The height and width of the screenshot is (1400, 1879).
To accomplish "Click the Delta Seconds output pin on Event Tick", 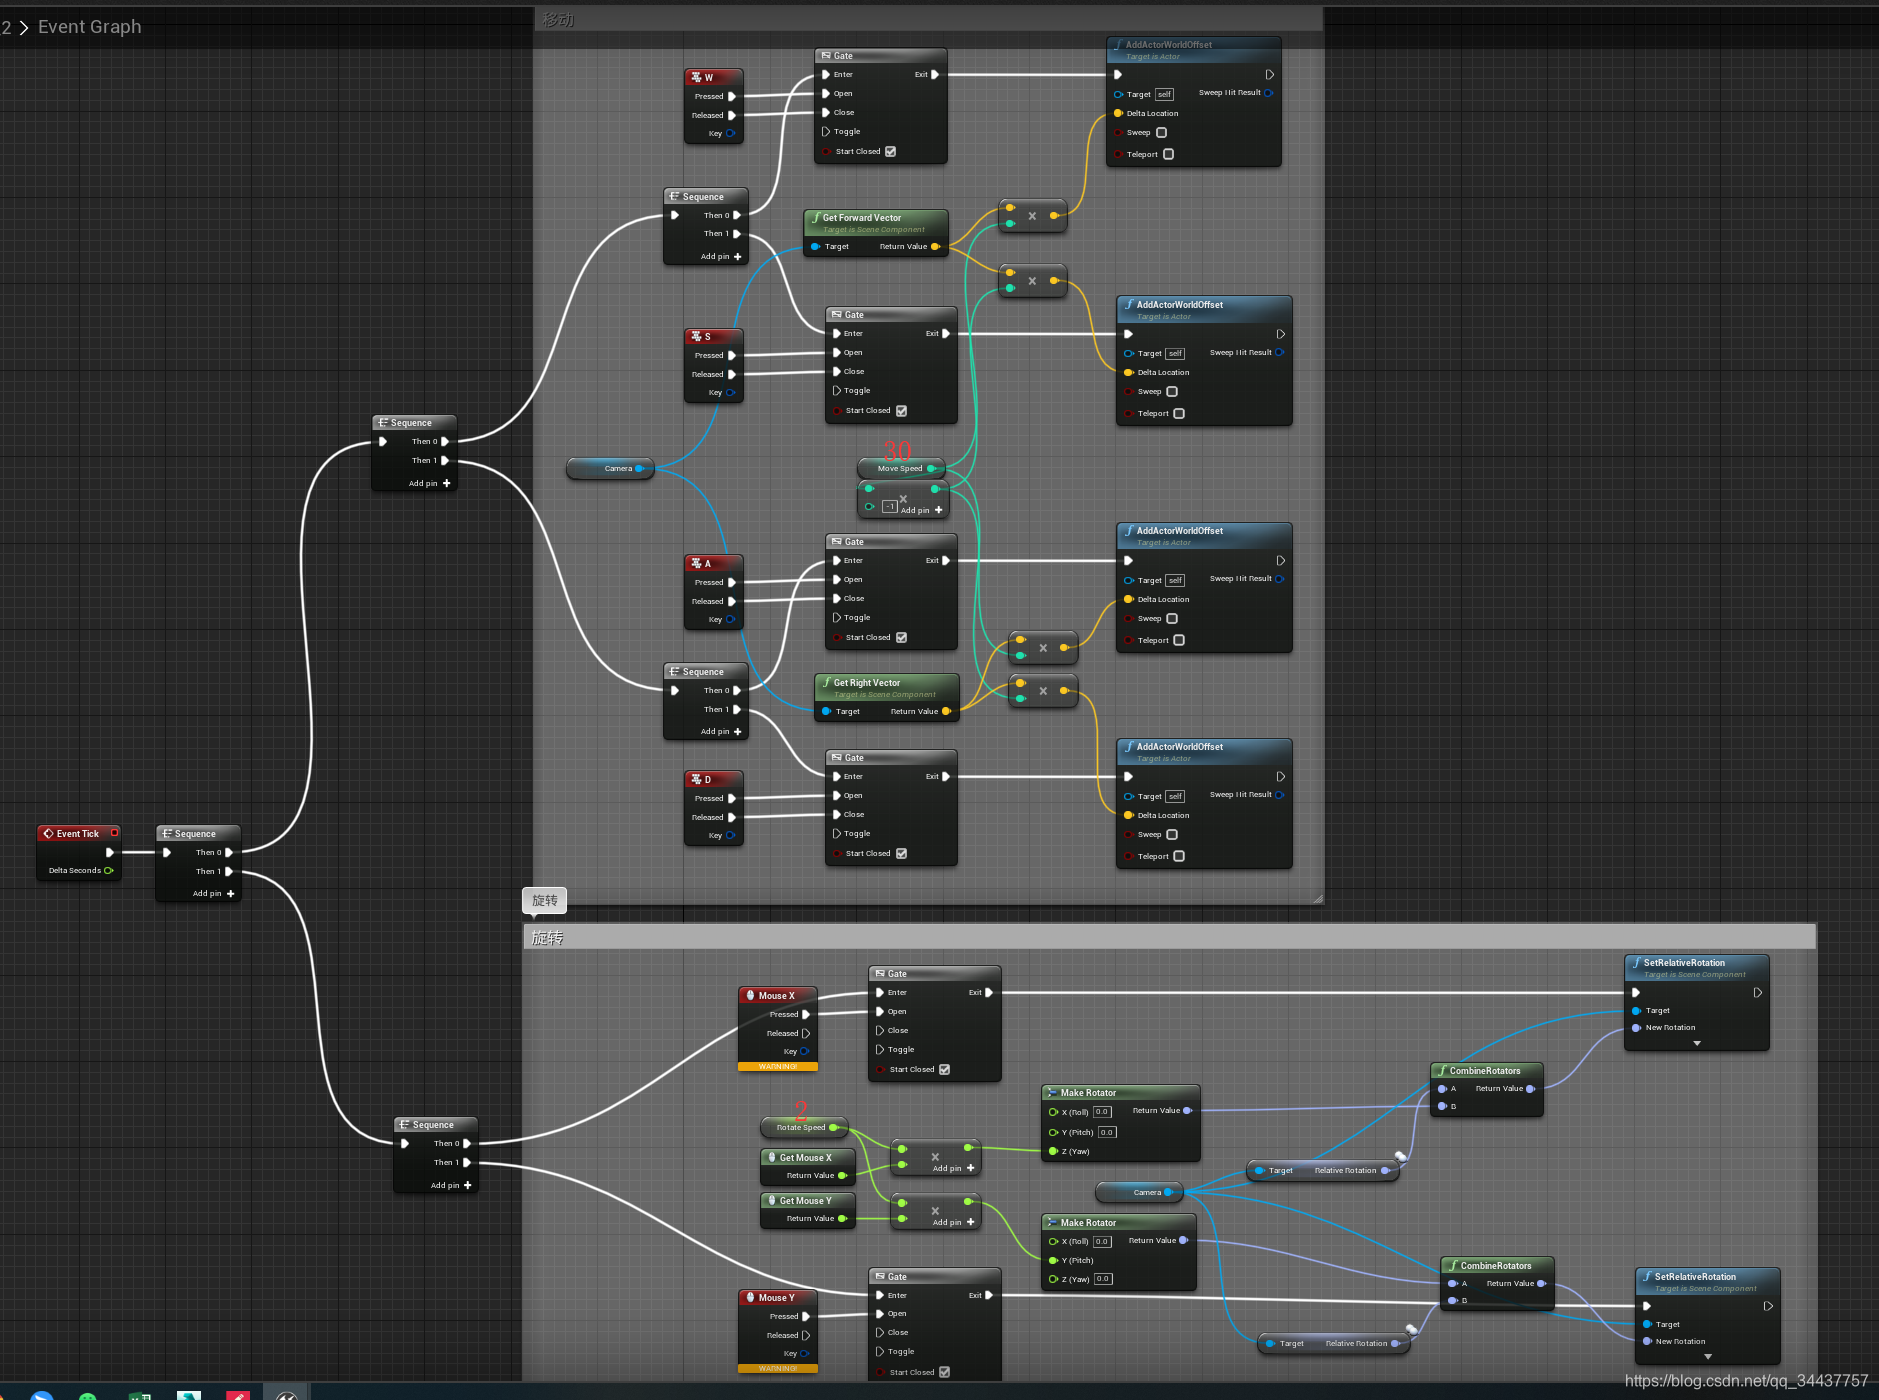I will [109, 870].
